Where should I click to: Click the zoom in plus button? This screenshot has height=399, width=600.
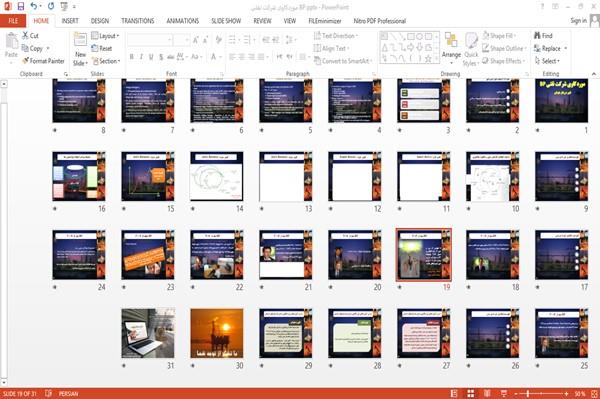(566, 394)
